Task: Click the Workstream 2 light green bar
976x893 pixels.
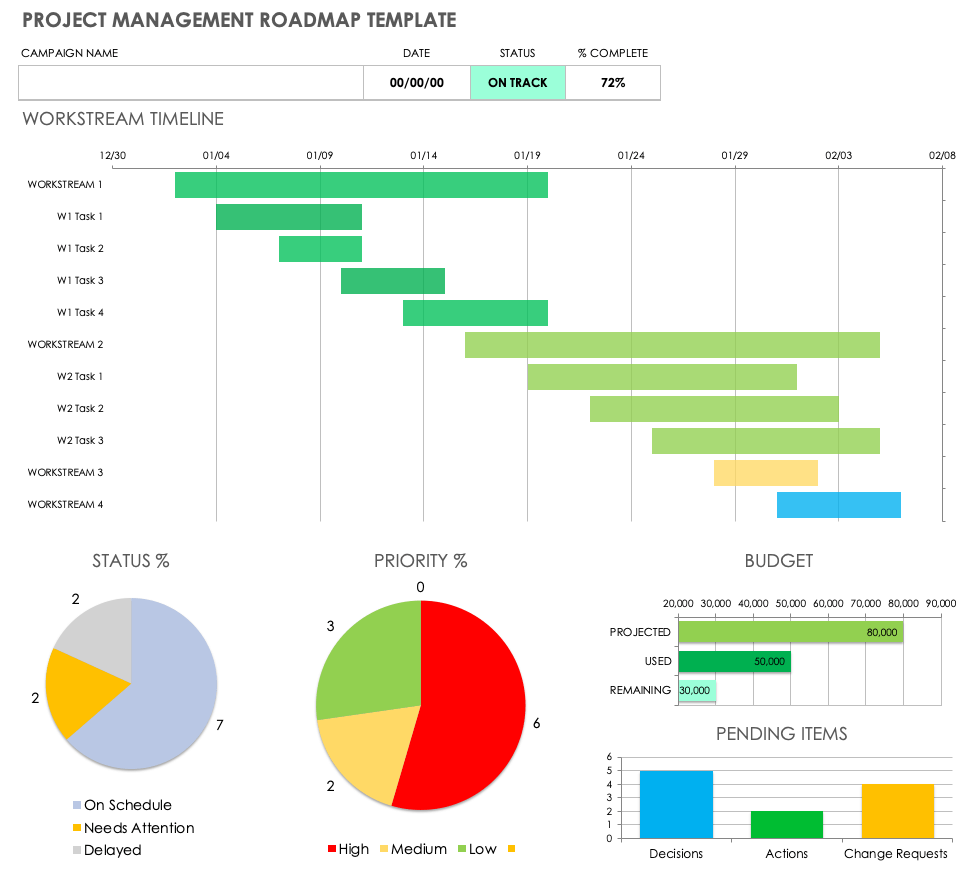Action: [672, 345]
